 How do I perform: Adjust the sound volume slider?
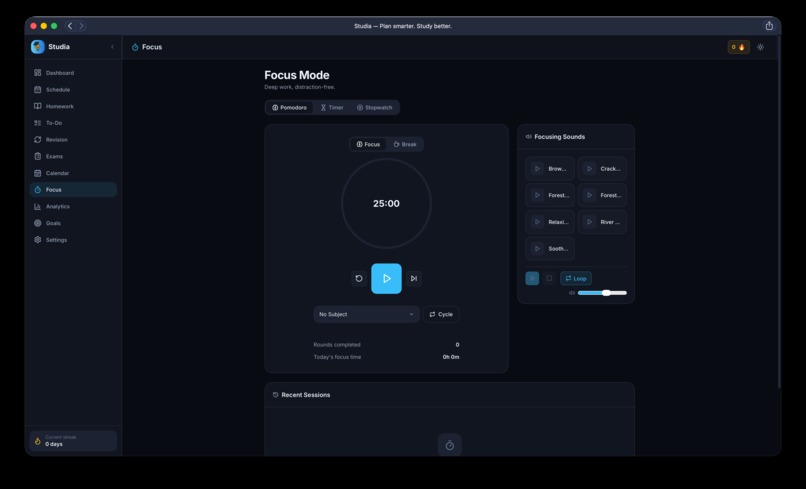pos(602,293)
